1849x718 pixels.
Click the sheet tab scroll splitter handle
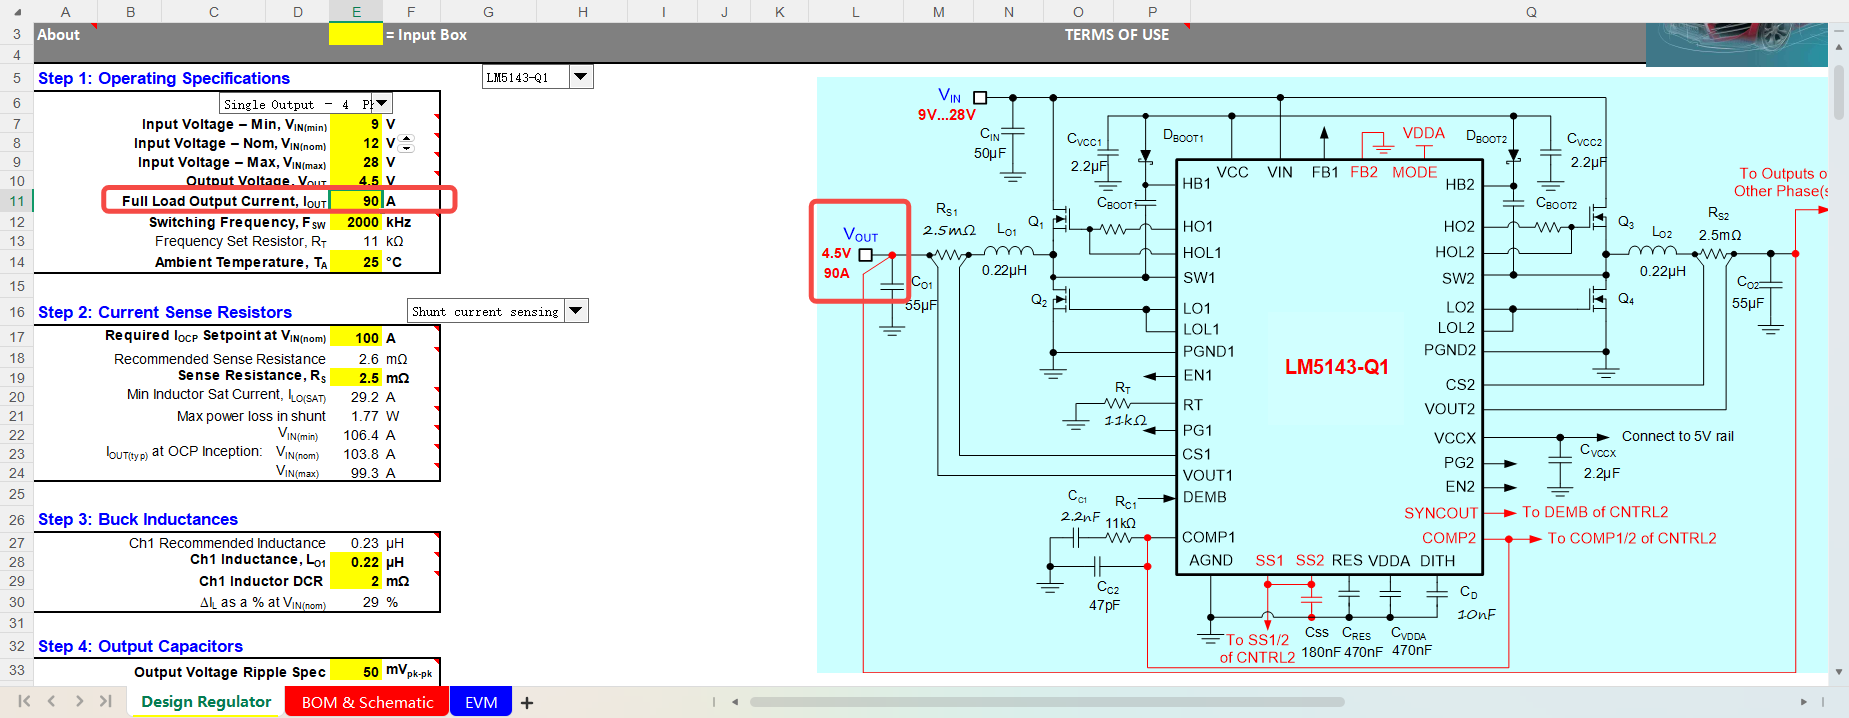(714, 702)
